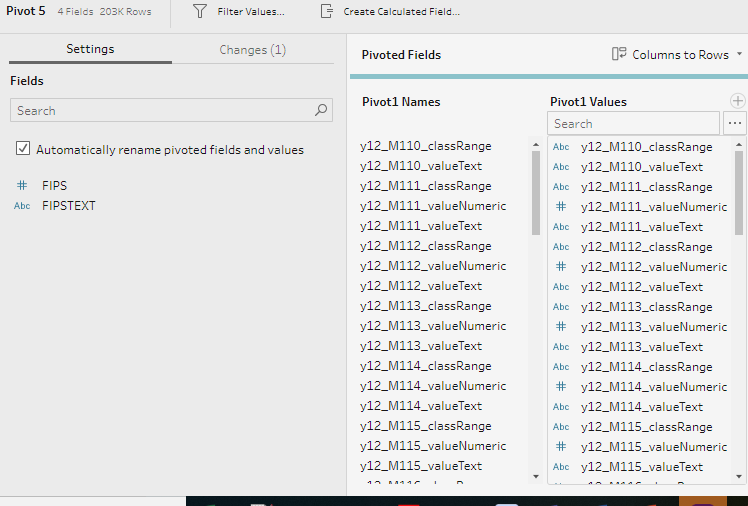Click the Create Calculated Field icon
748x506 pixels.
click(x=327, y=11)
